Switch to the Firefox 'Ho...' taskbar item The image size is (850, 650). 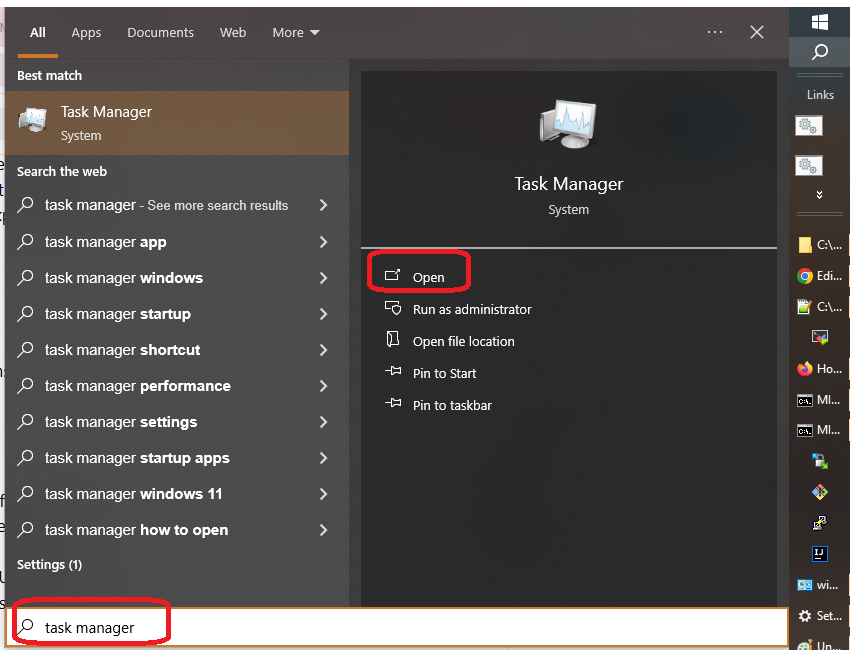coord(820,369)
